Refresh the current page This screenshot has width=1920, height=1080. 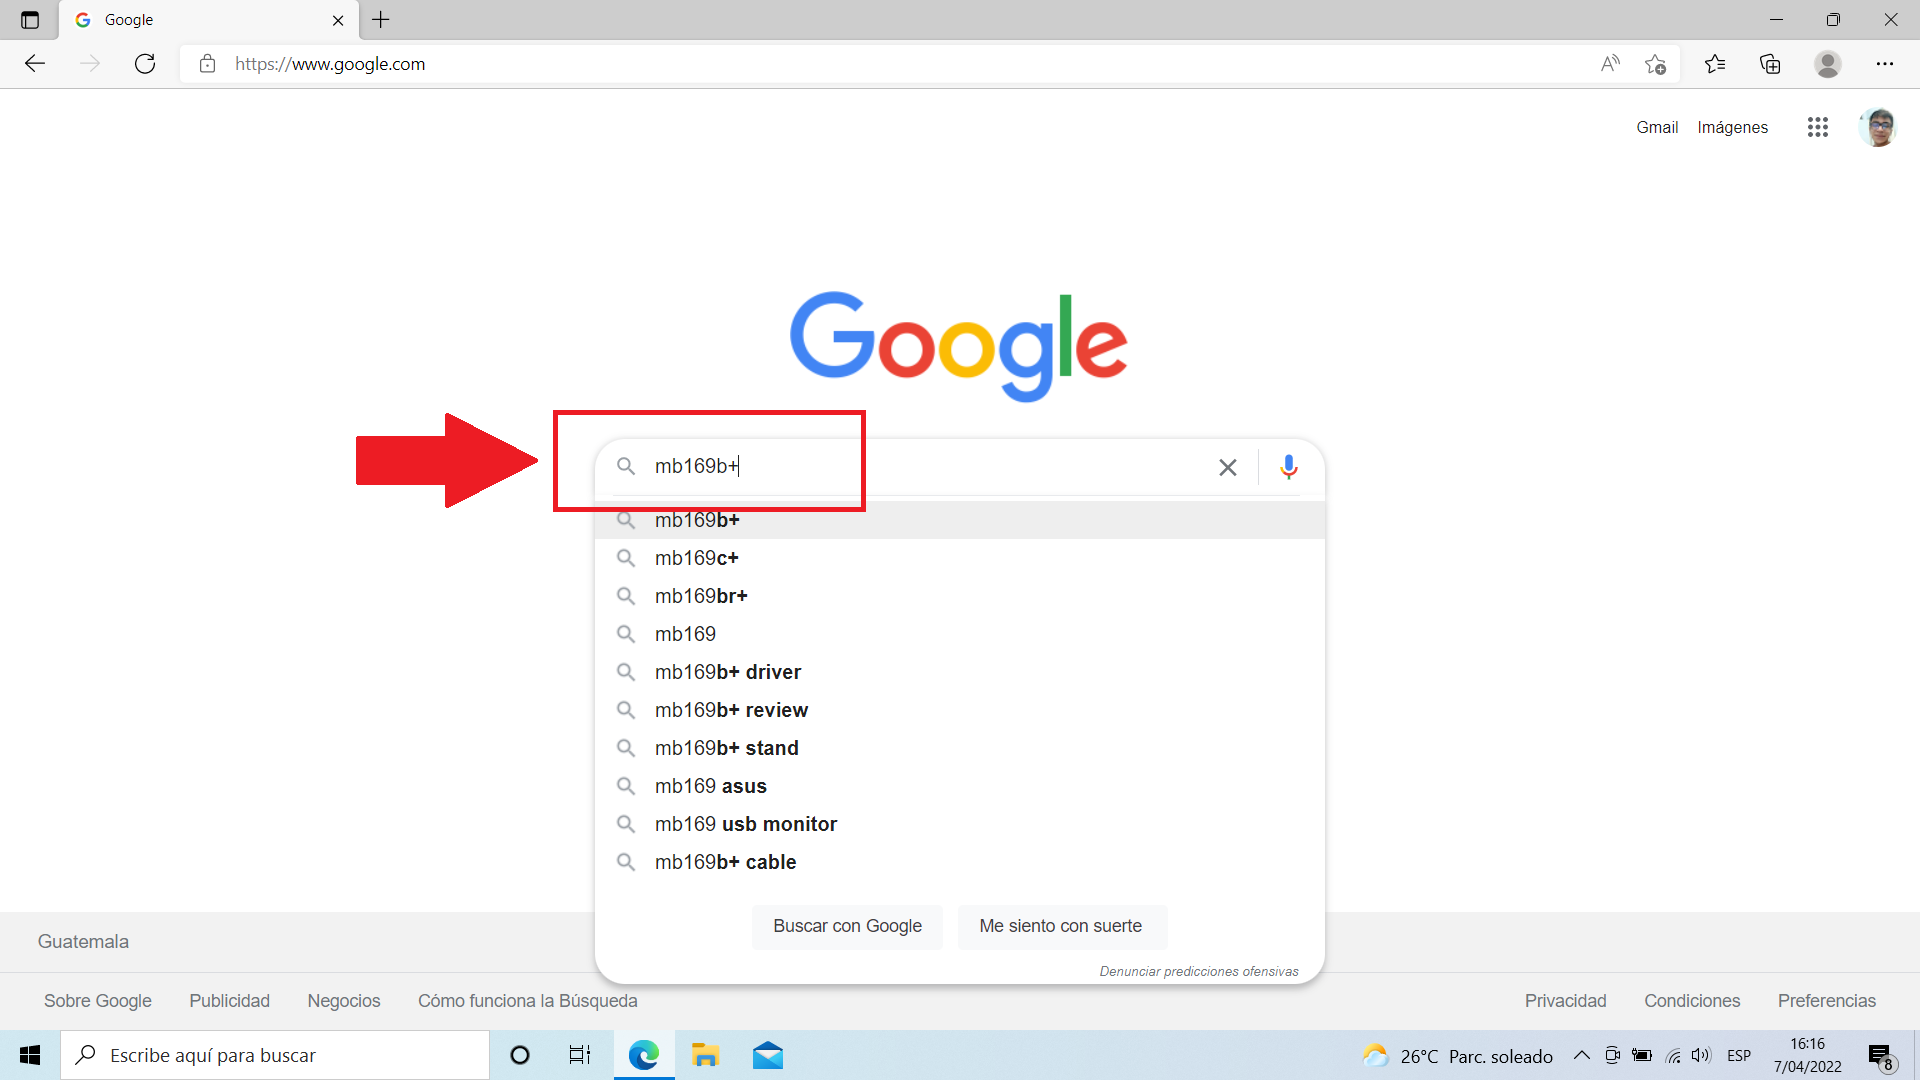click(145, 64)
